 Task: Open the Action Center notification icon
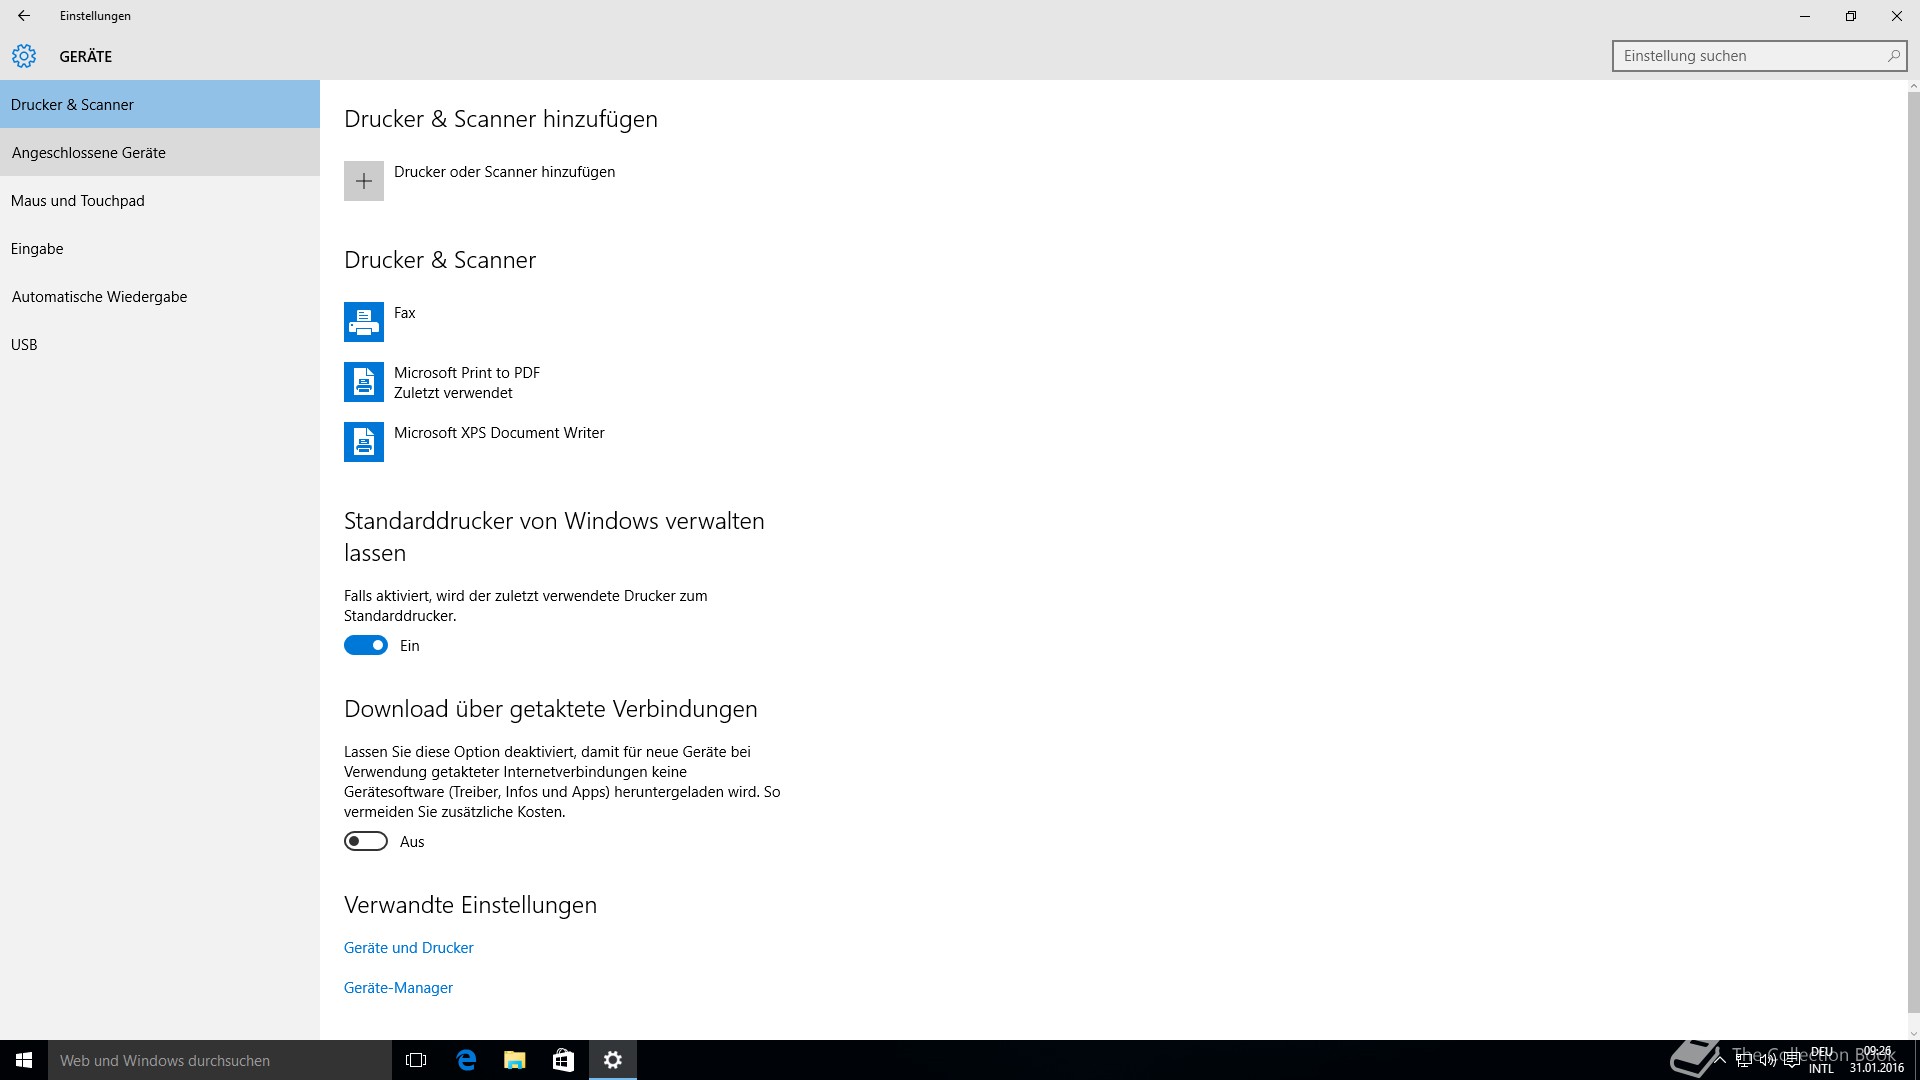pos(1792,1060)
